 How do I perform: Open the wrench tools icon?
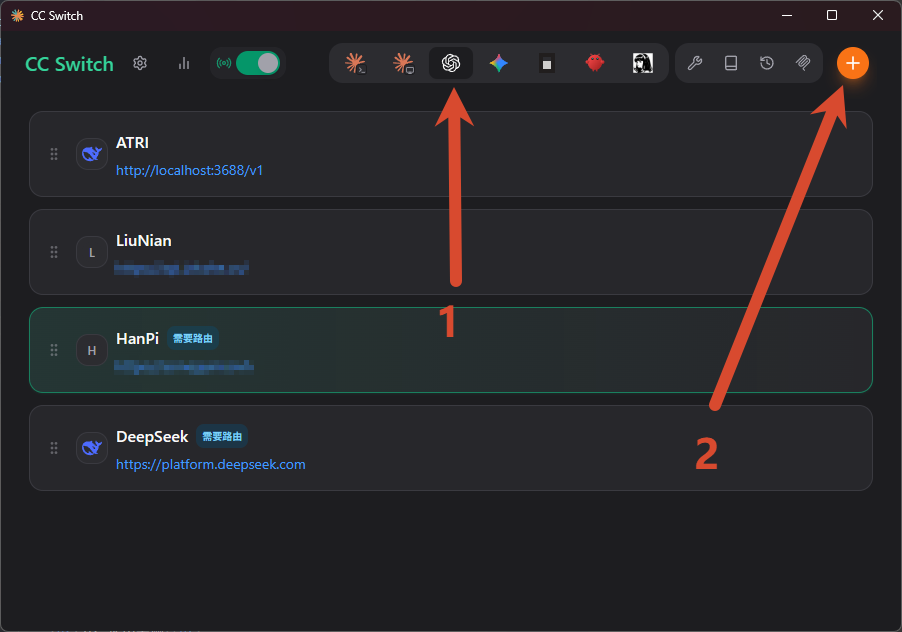click(695, 63)
